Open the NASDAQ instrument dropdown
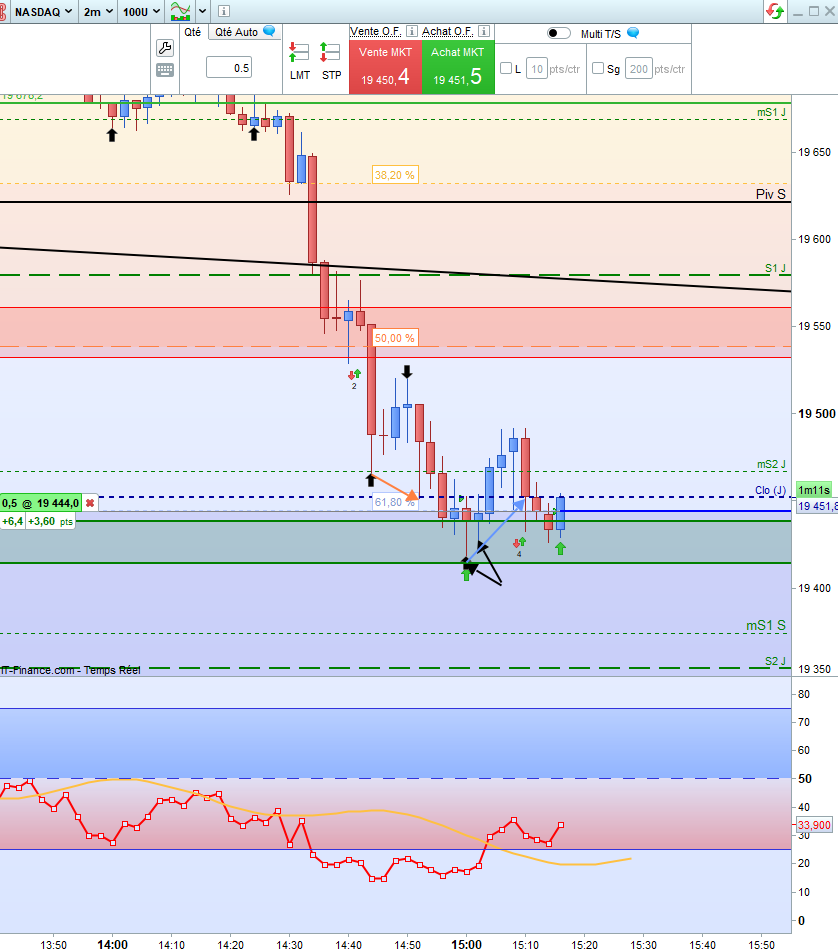The image size is (838, 949). tap(43, 11)
